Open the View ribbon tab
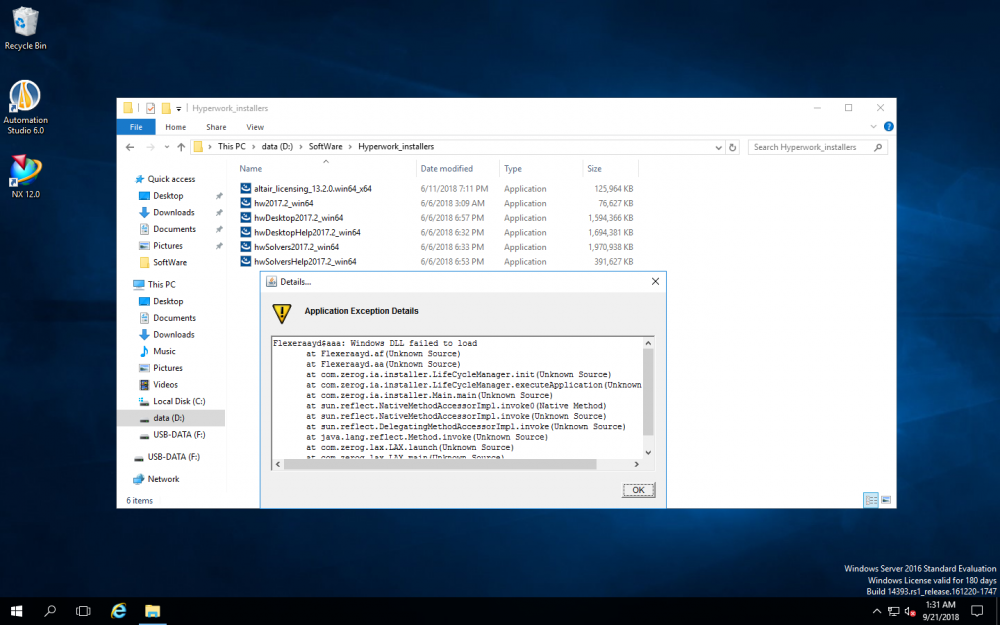 click(x=255, y=127)
